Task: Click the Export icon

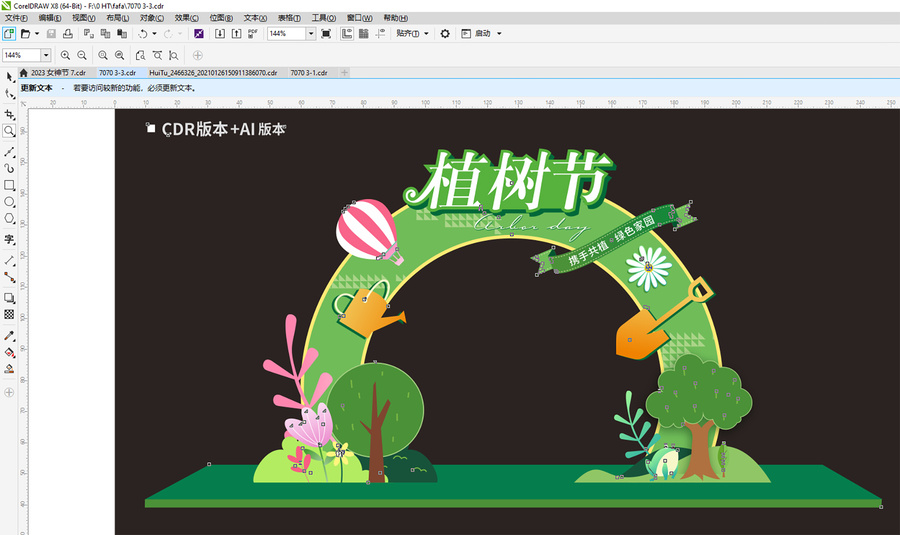Action: 236,34
